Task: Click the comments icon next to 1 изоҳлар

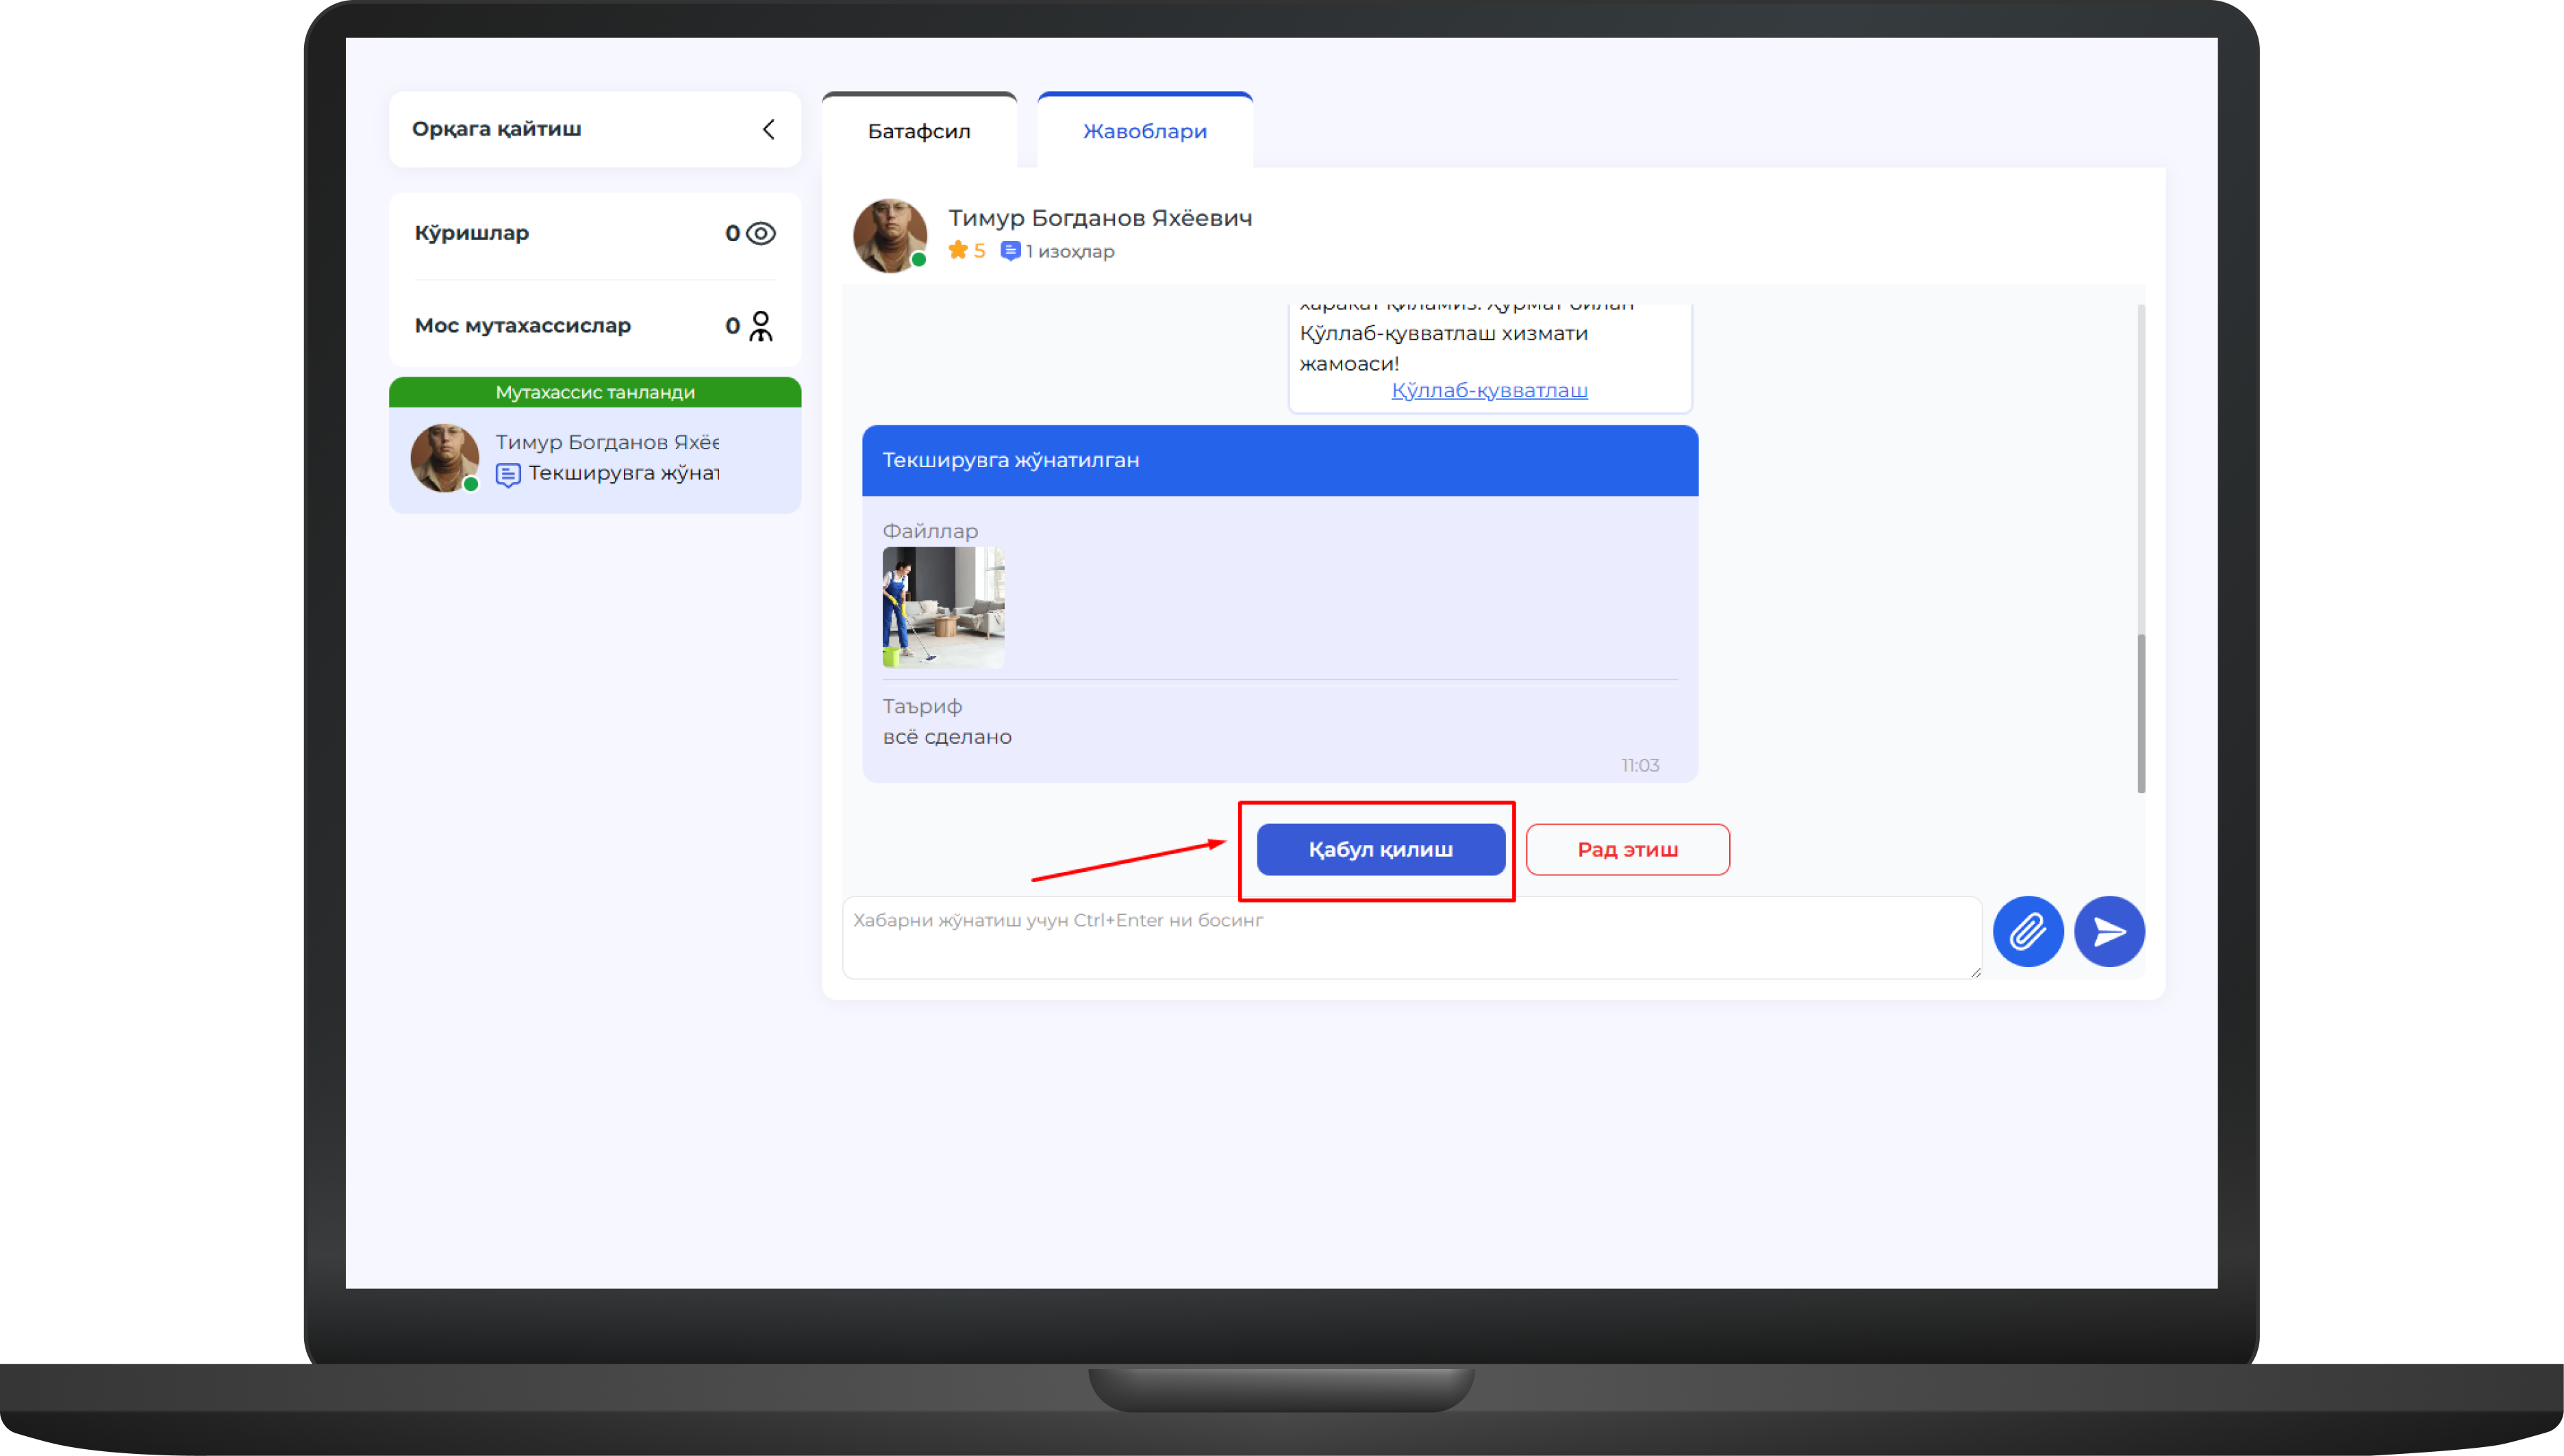Action: [1010, 251]
